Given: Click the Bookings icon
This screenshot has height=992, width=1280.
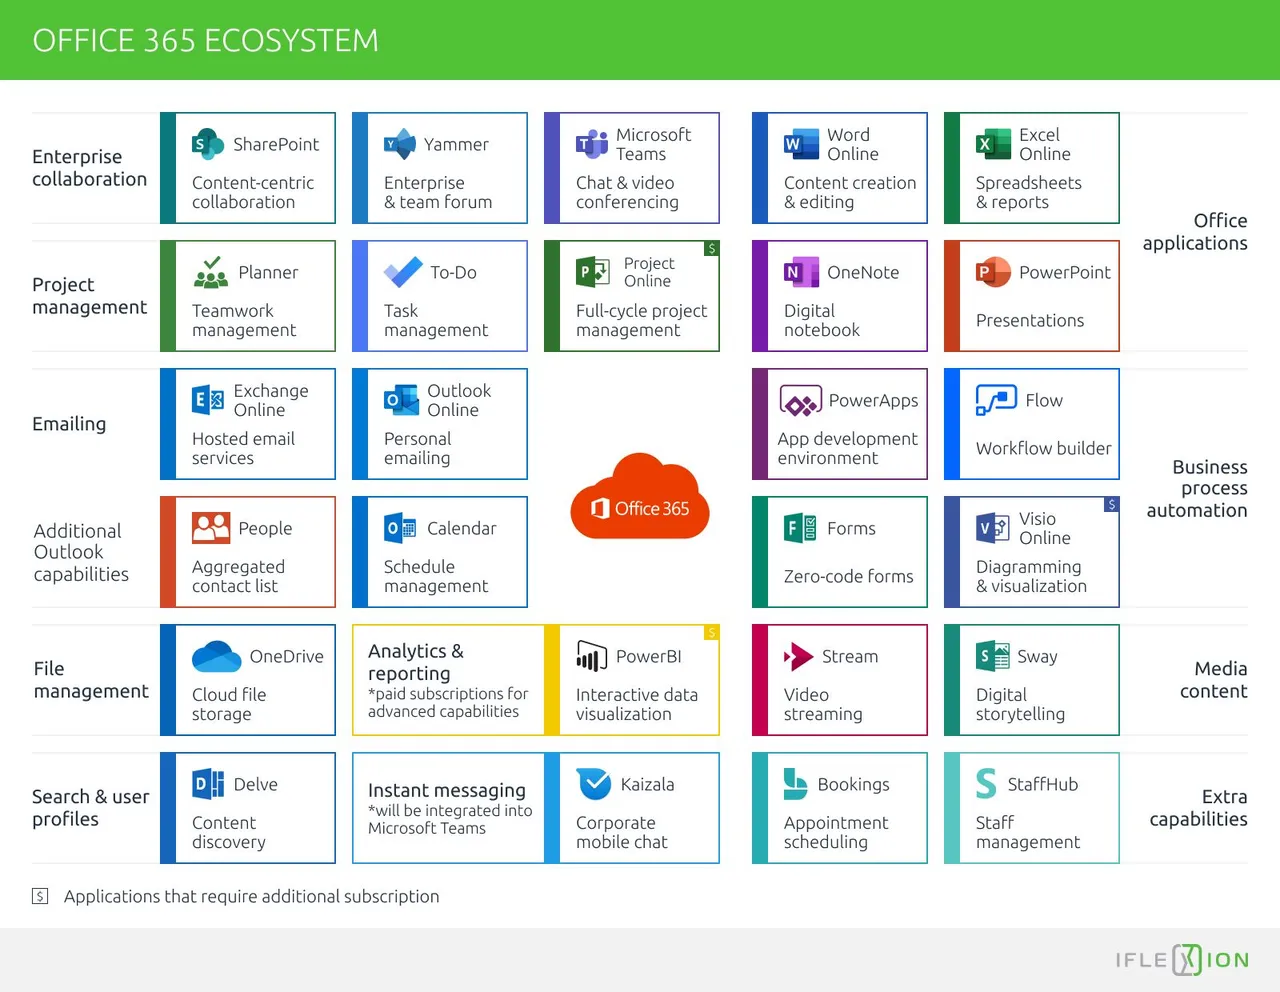Looking at the screenshot, I should click(x=795, y=784).
